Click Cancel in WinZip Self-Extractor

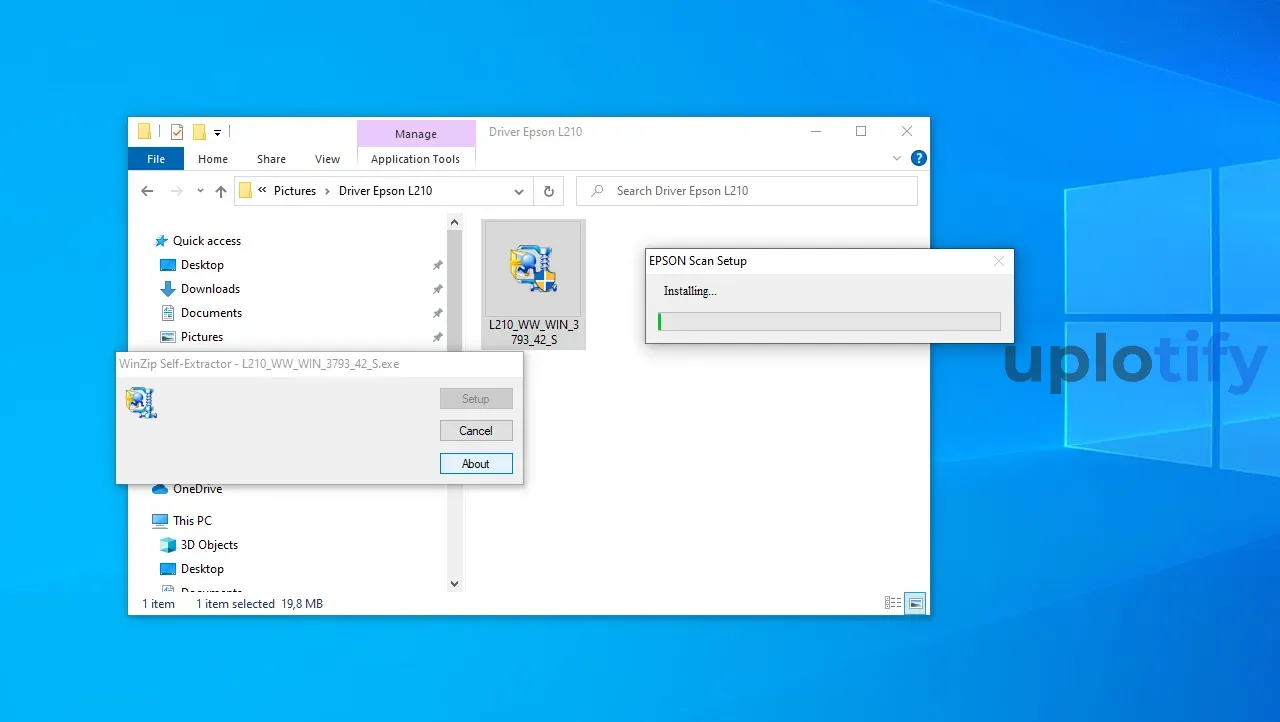476,431
